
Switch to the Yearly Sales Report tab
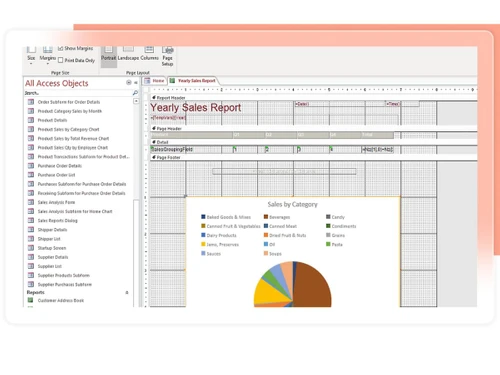coord(193,81)
